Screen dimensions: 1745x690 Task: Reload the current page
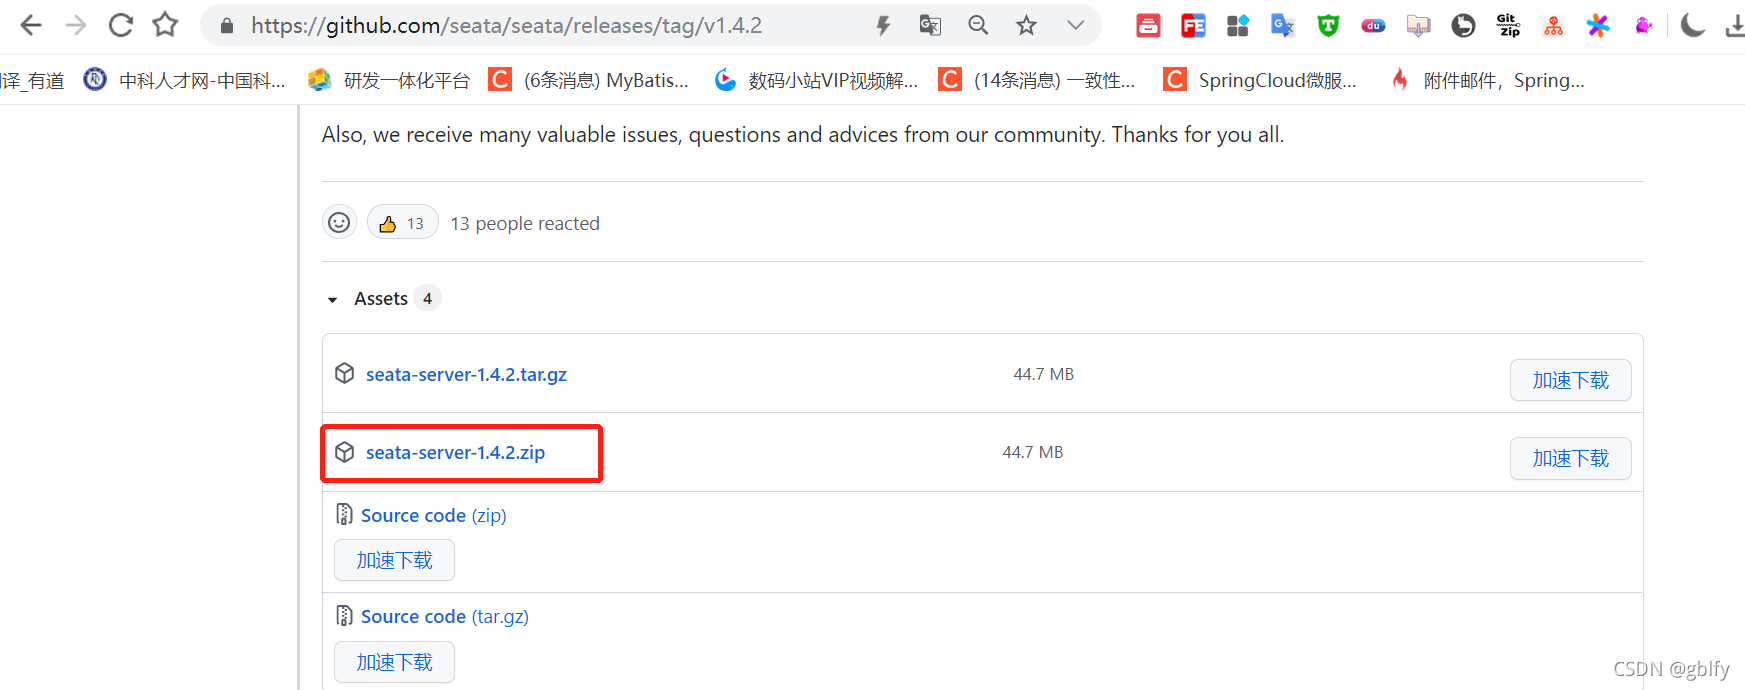(121, 25)
